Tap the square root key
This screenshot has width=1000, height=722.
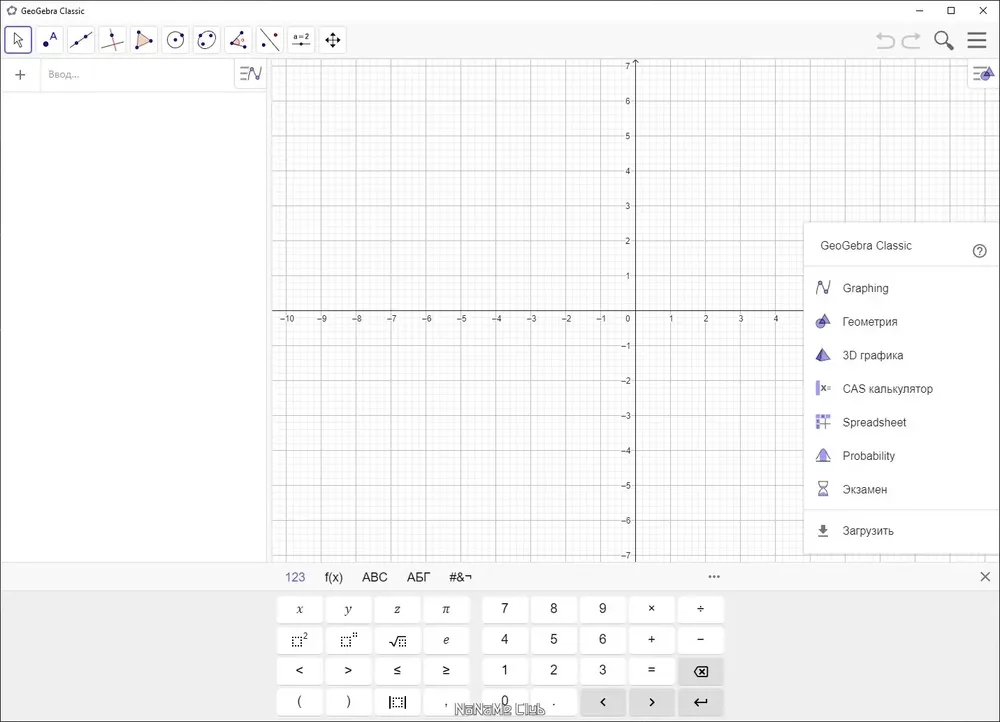click(397, 640)
